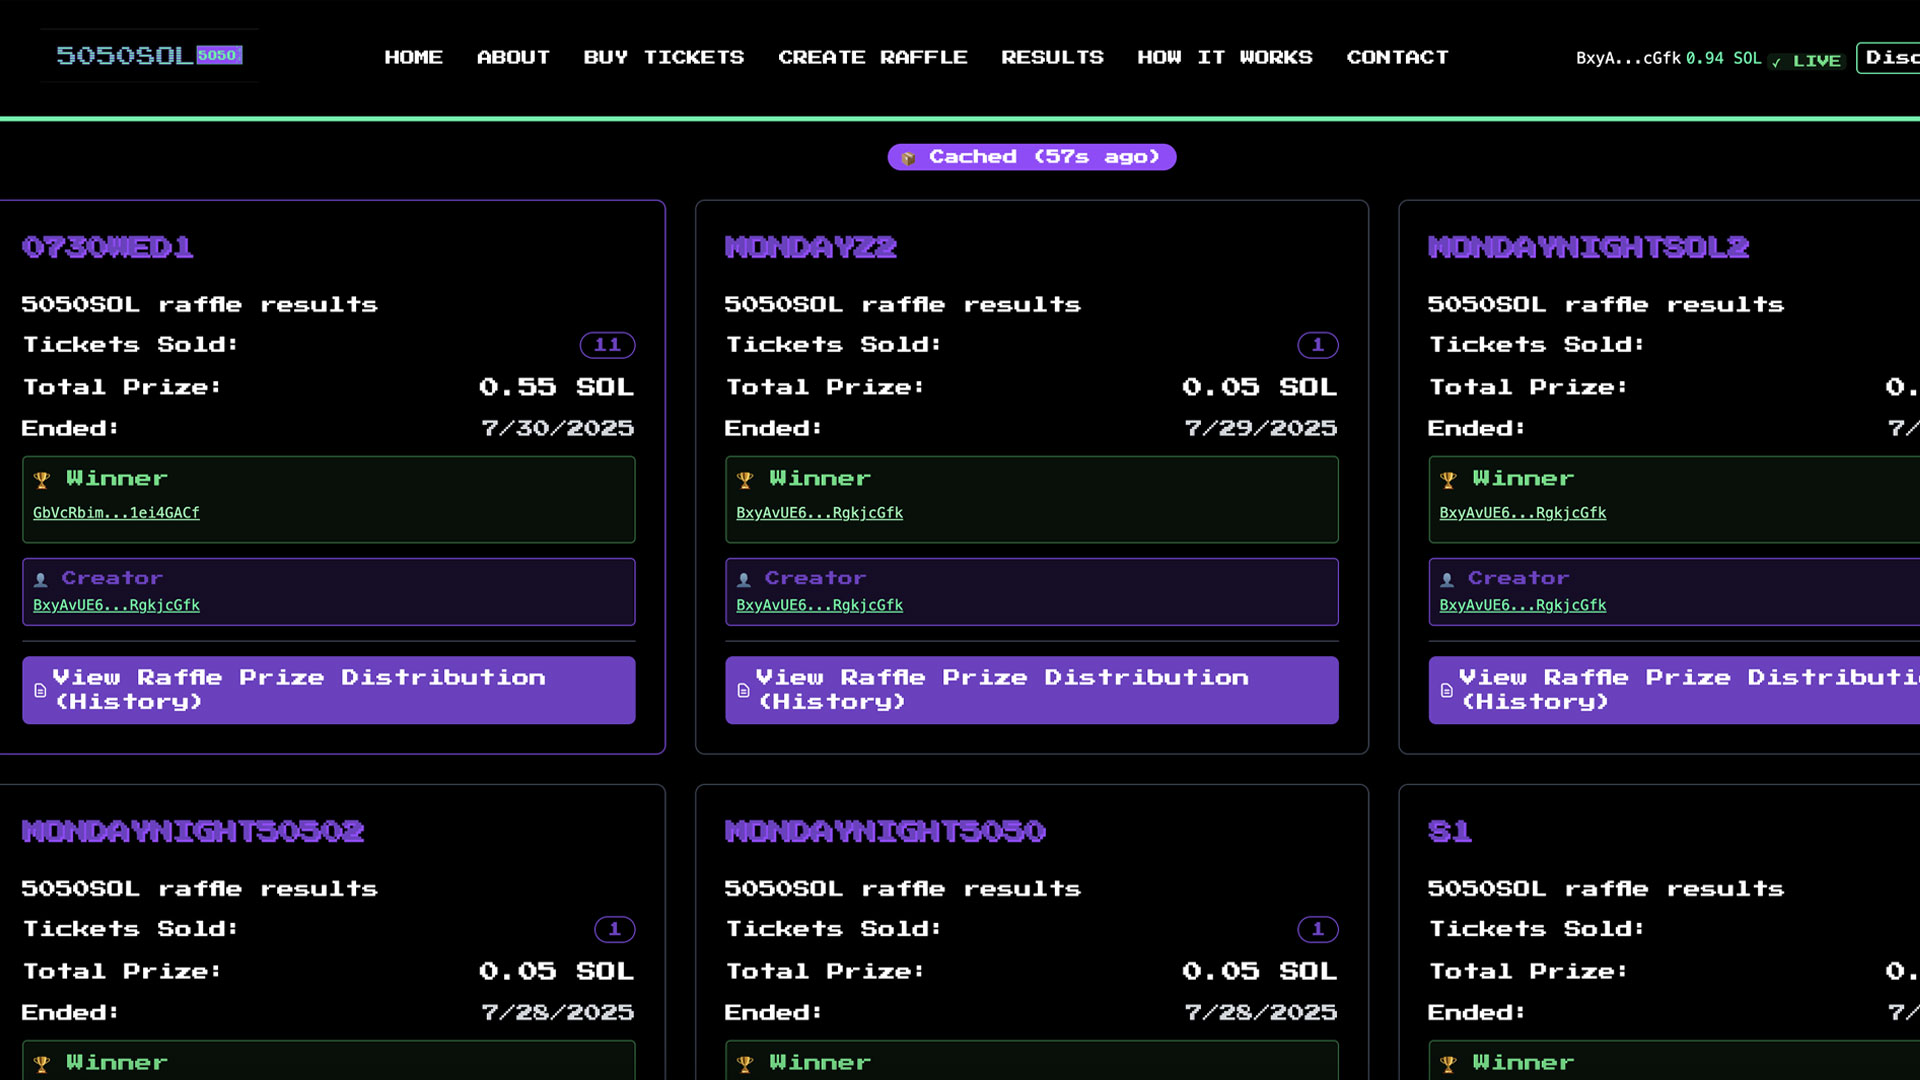Image resolution: width=1920 pixels, height=1080 pixels.
Task: Click the LIVE status indicator
Action: tap(1806, 61)
